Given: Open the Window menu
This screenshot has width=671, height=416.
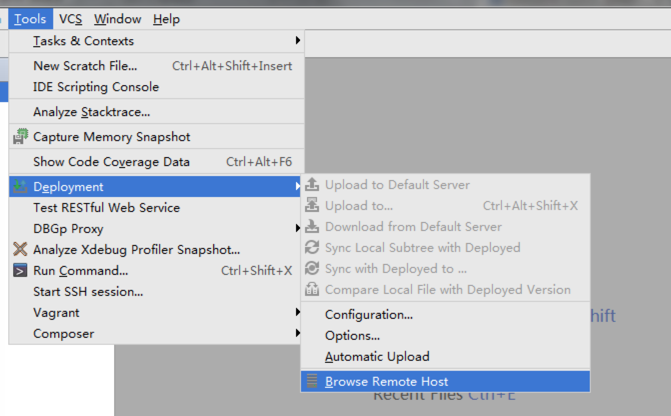Looking at the screenshot, I should [x=118, y=19].
